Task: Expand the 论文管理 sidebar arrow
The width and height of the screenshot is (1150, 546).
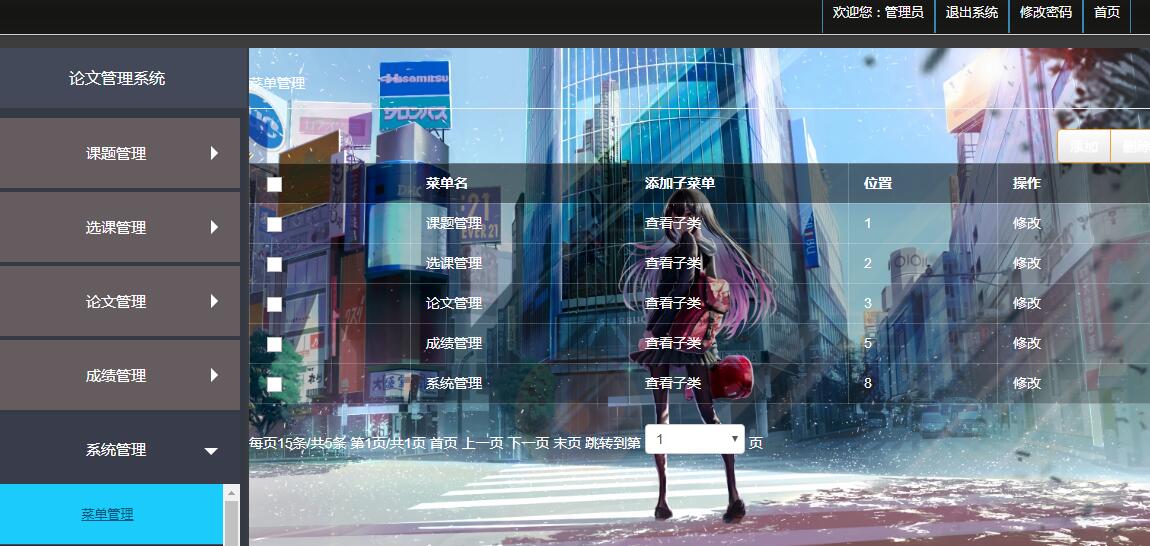Action: tap(214, 301)
